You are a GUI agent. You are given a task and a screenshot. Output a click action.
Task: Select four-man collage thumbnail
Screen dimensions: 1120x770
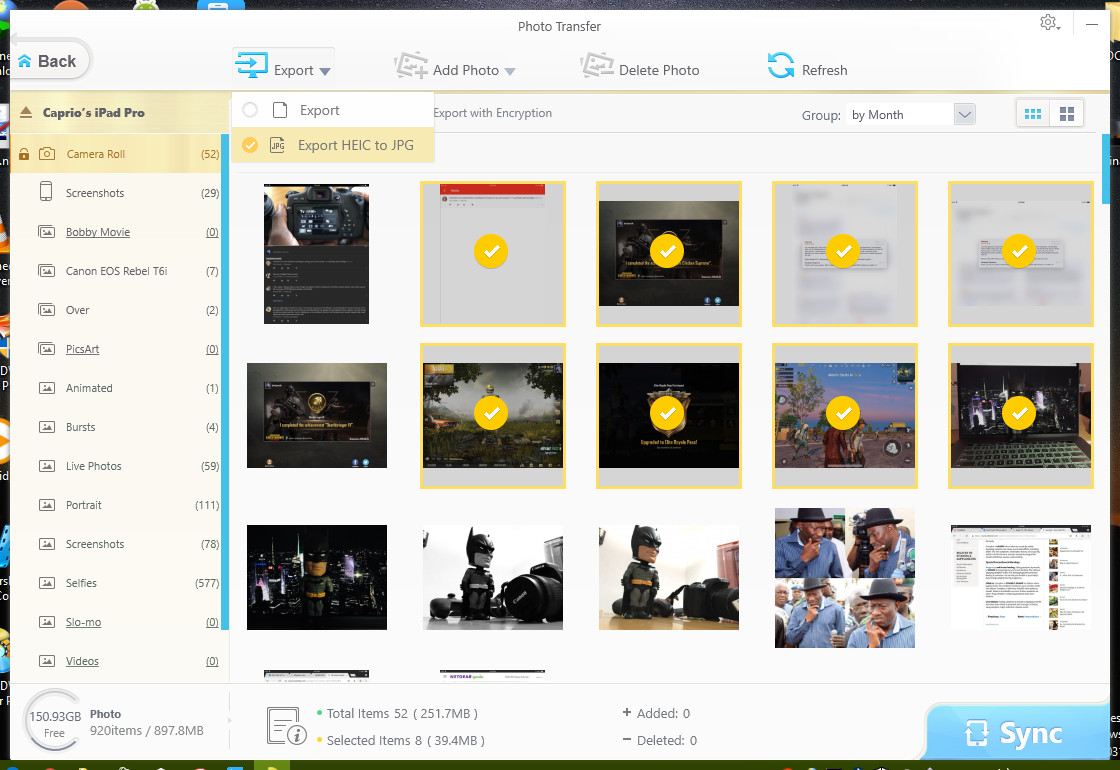(x=844, y=577)
